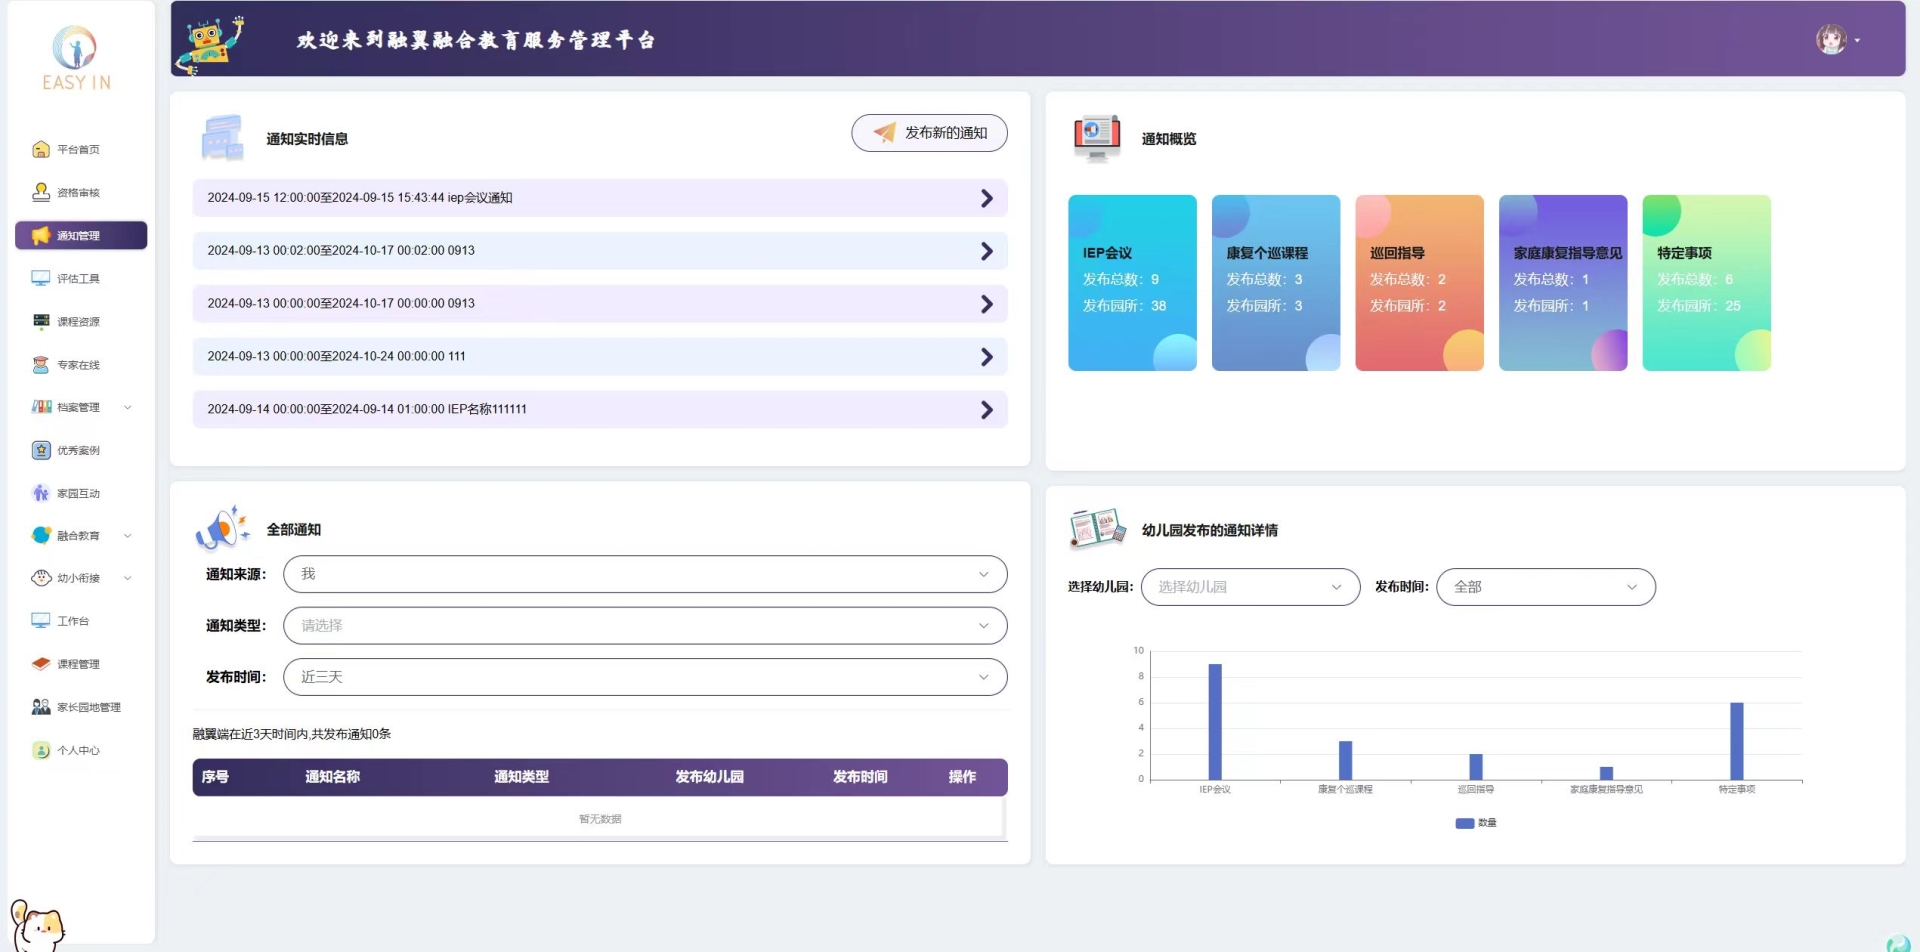1920x952 pixels.
Task: Open the 选择幼儿园 dropdown
Action: (x=1249, y=587)
